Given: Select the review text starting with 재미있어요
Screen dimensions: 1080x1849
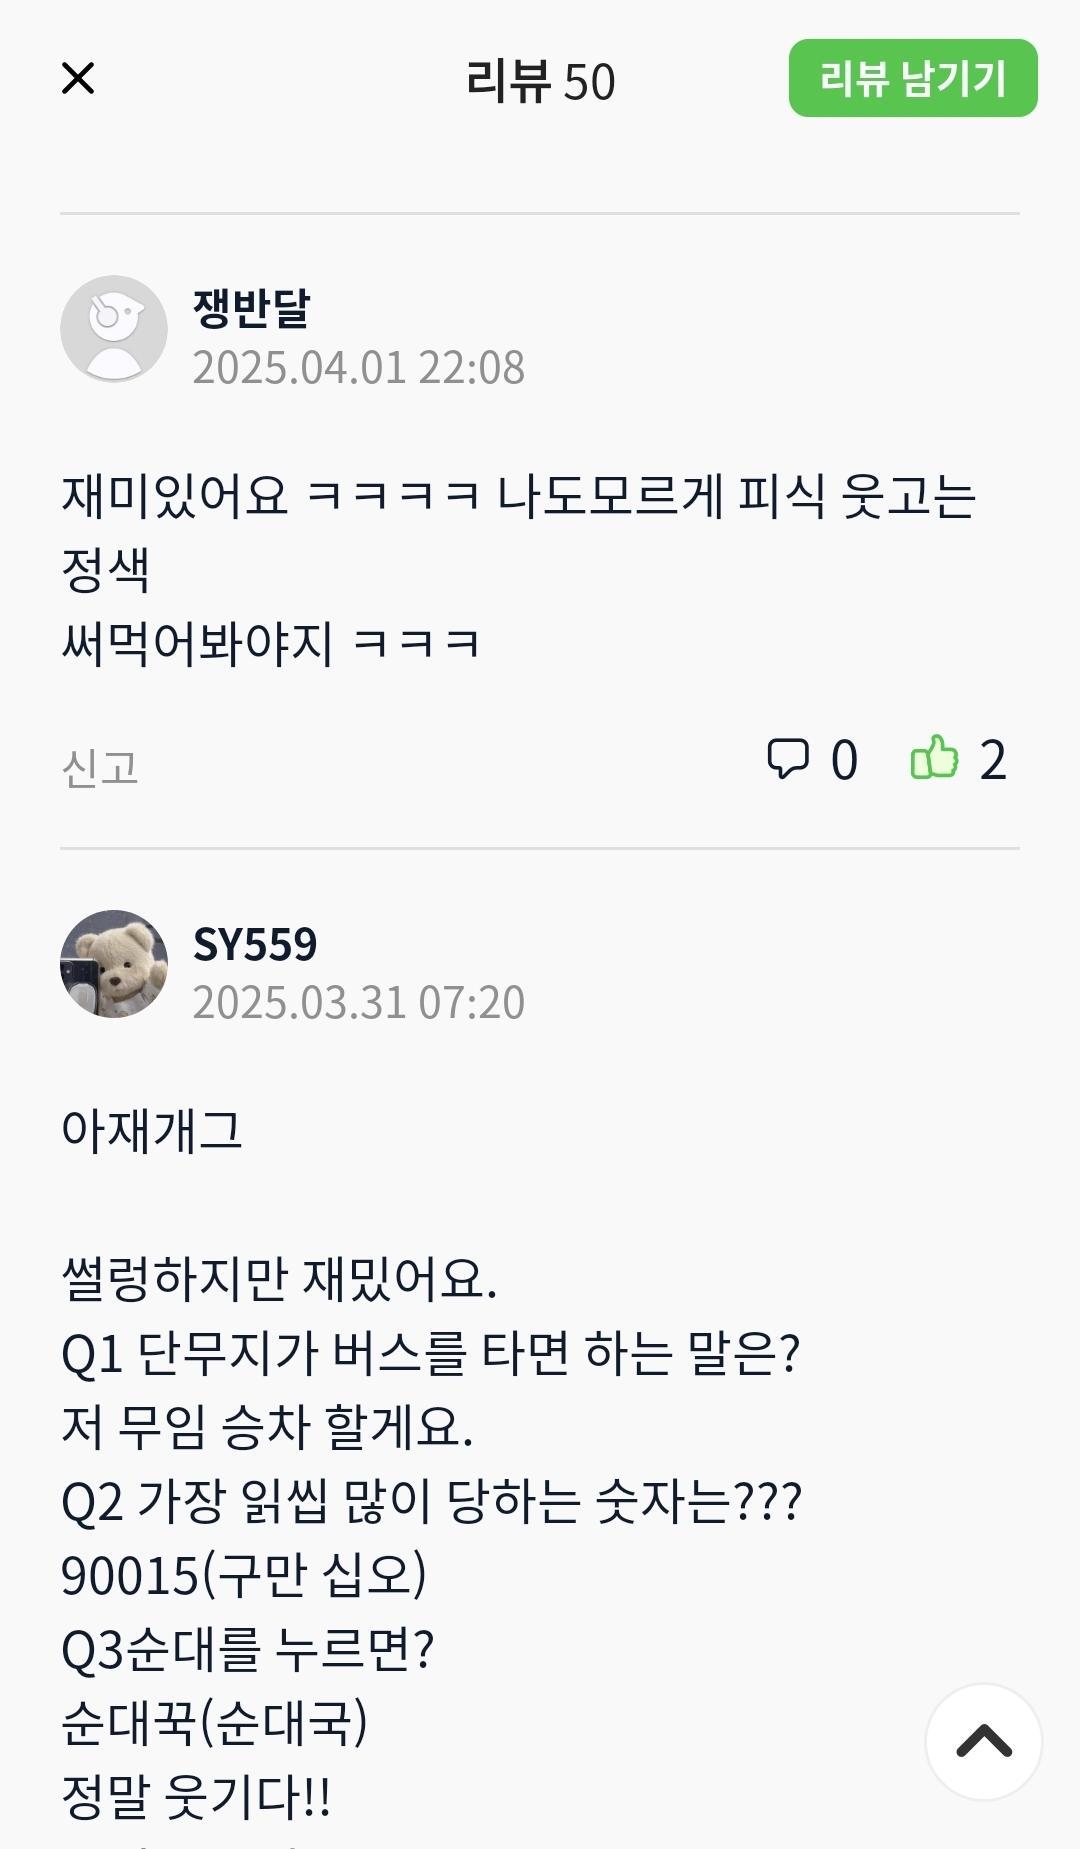Looking at the screenshot, I should [520, 495].
